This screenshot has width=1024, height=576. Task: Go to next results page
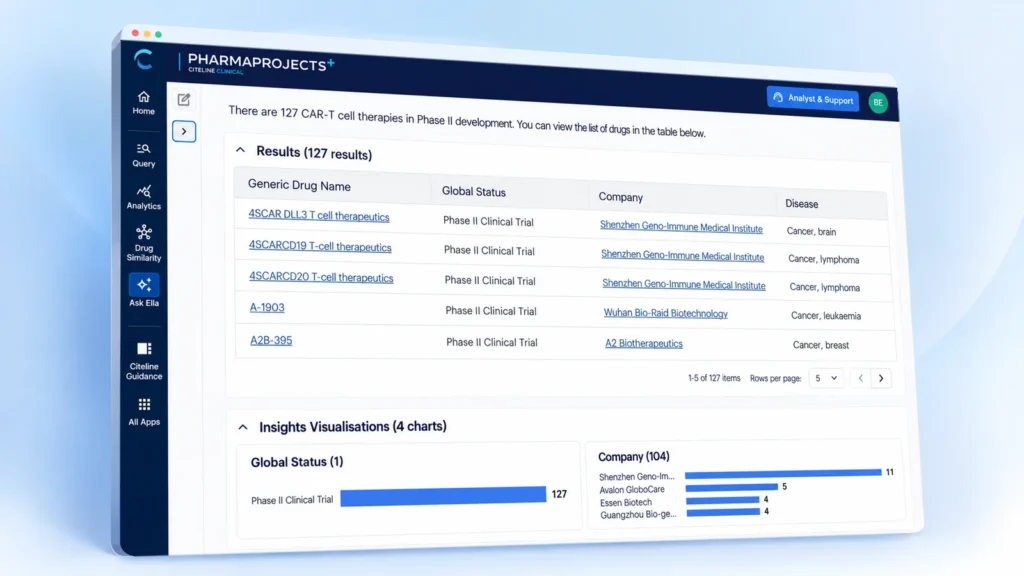click(881, 378)
